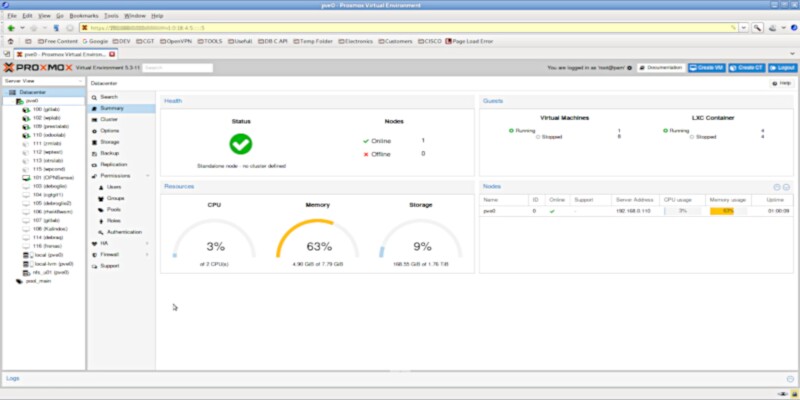Screen dimensions: 800x400
Task: Click the URL address bar
Action: tap(408, 28)
